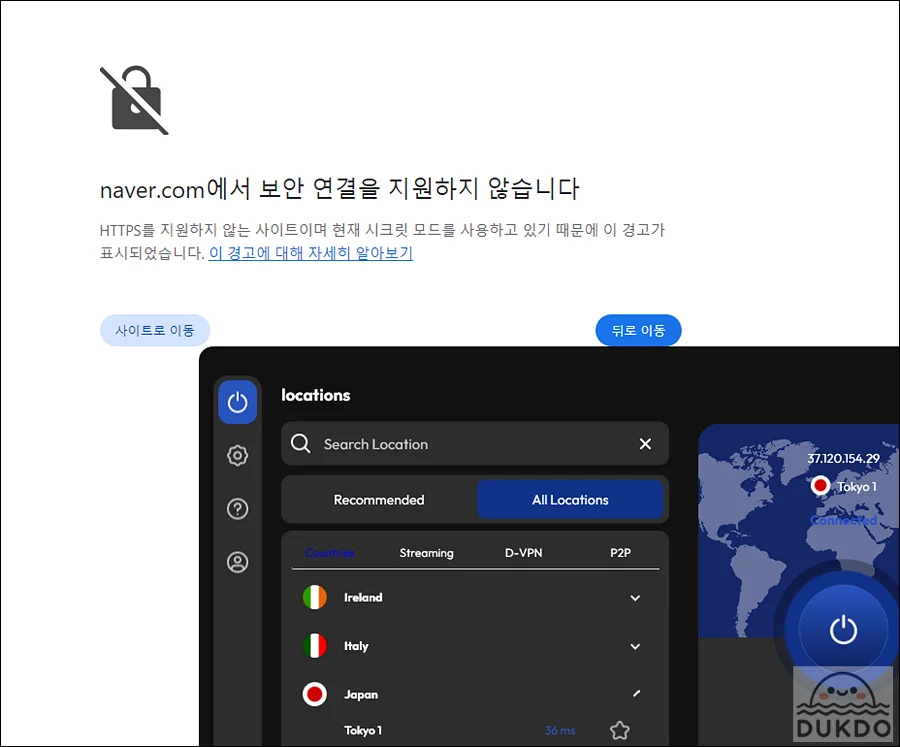Image resolution: width=900 pixels, height=747 pixels.
Task: Select the D-VPN category tab
Action: coord(523,553)
